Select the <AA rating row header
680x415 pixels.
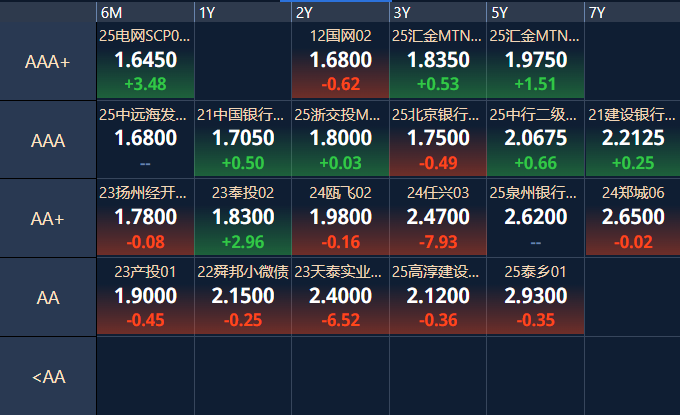click(48, 376)
